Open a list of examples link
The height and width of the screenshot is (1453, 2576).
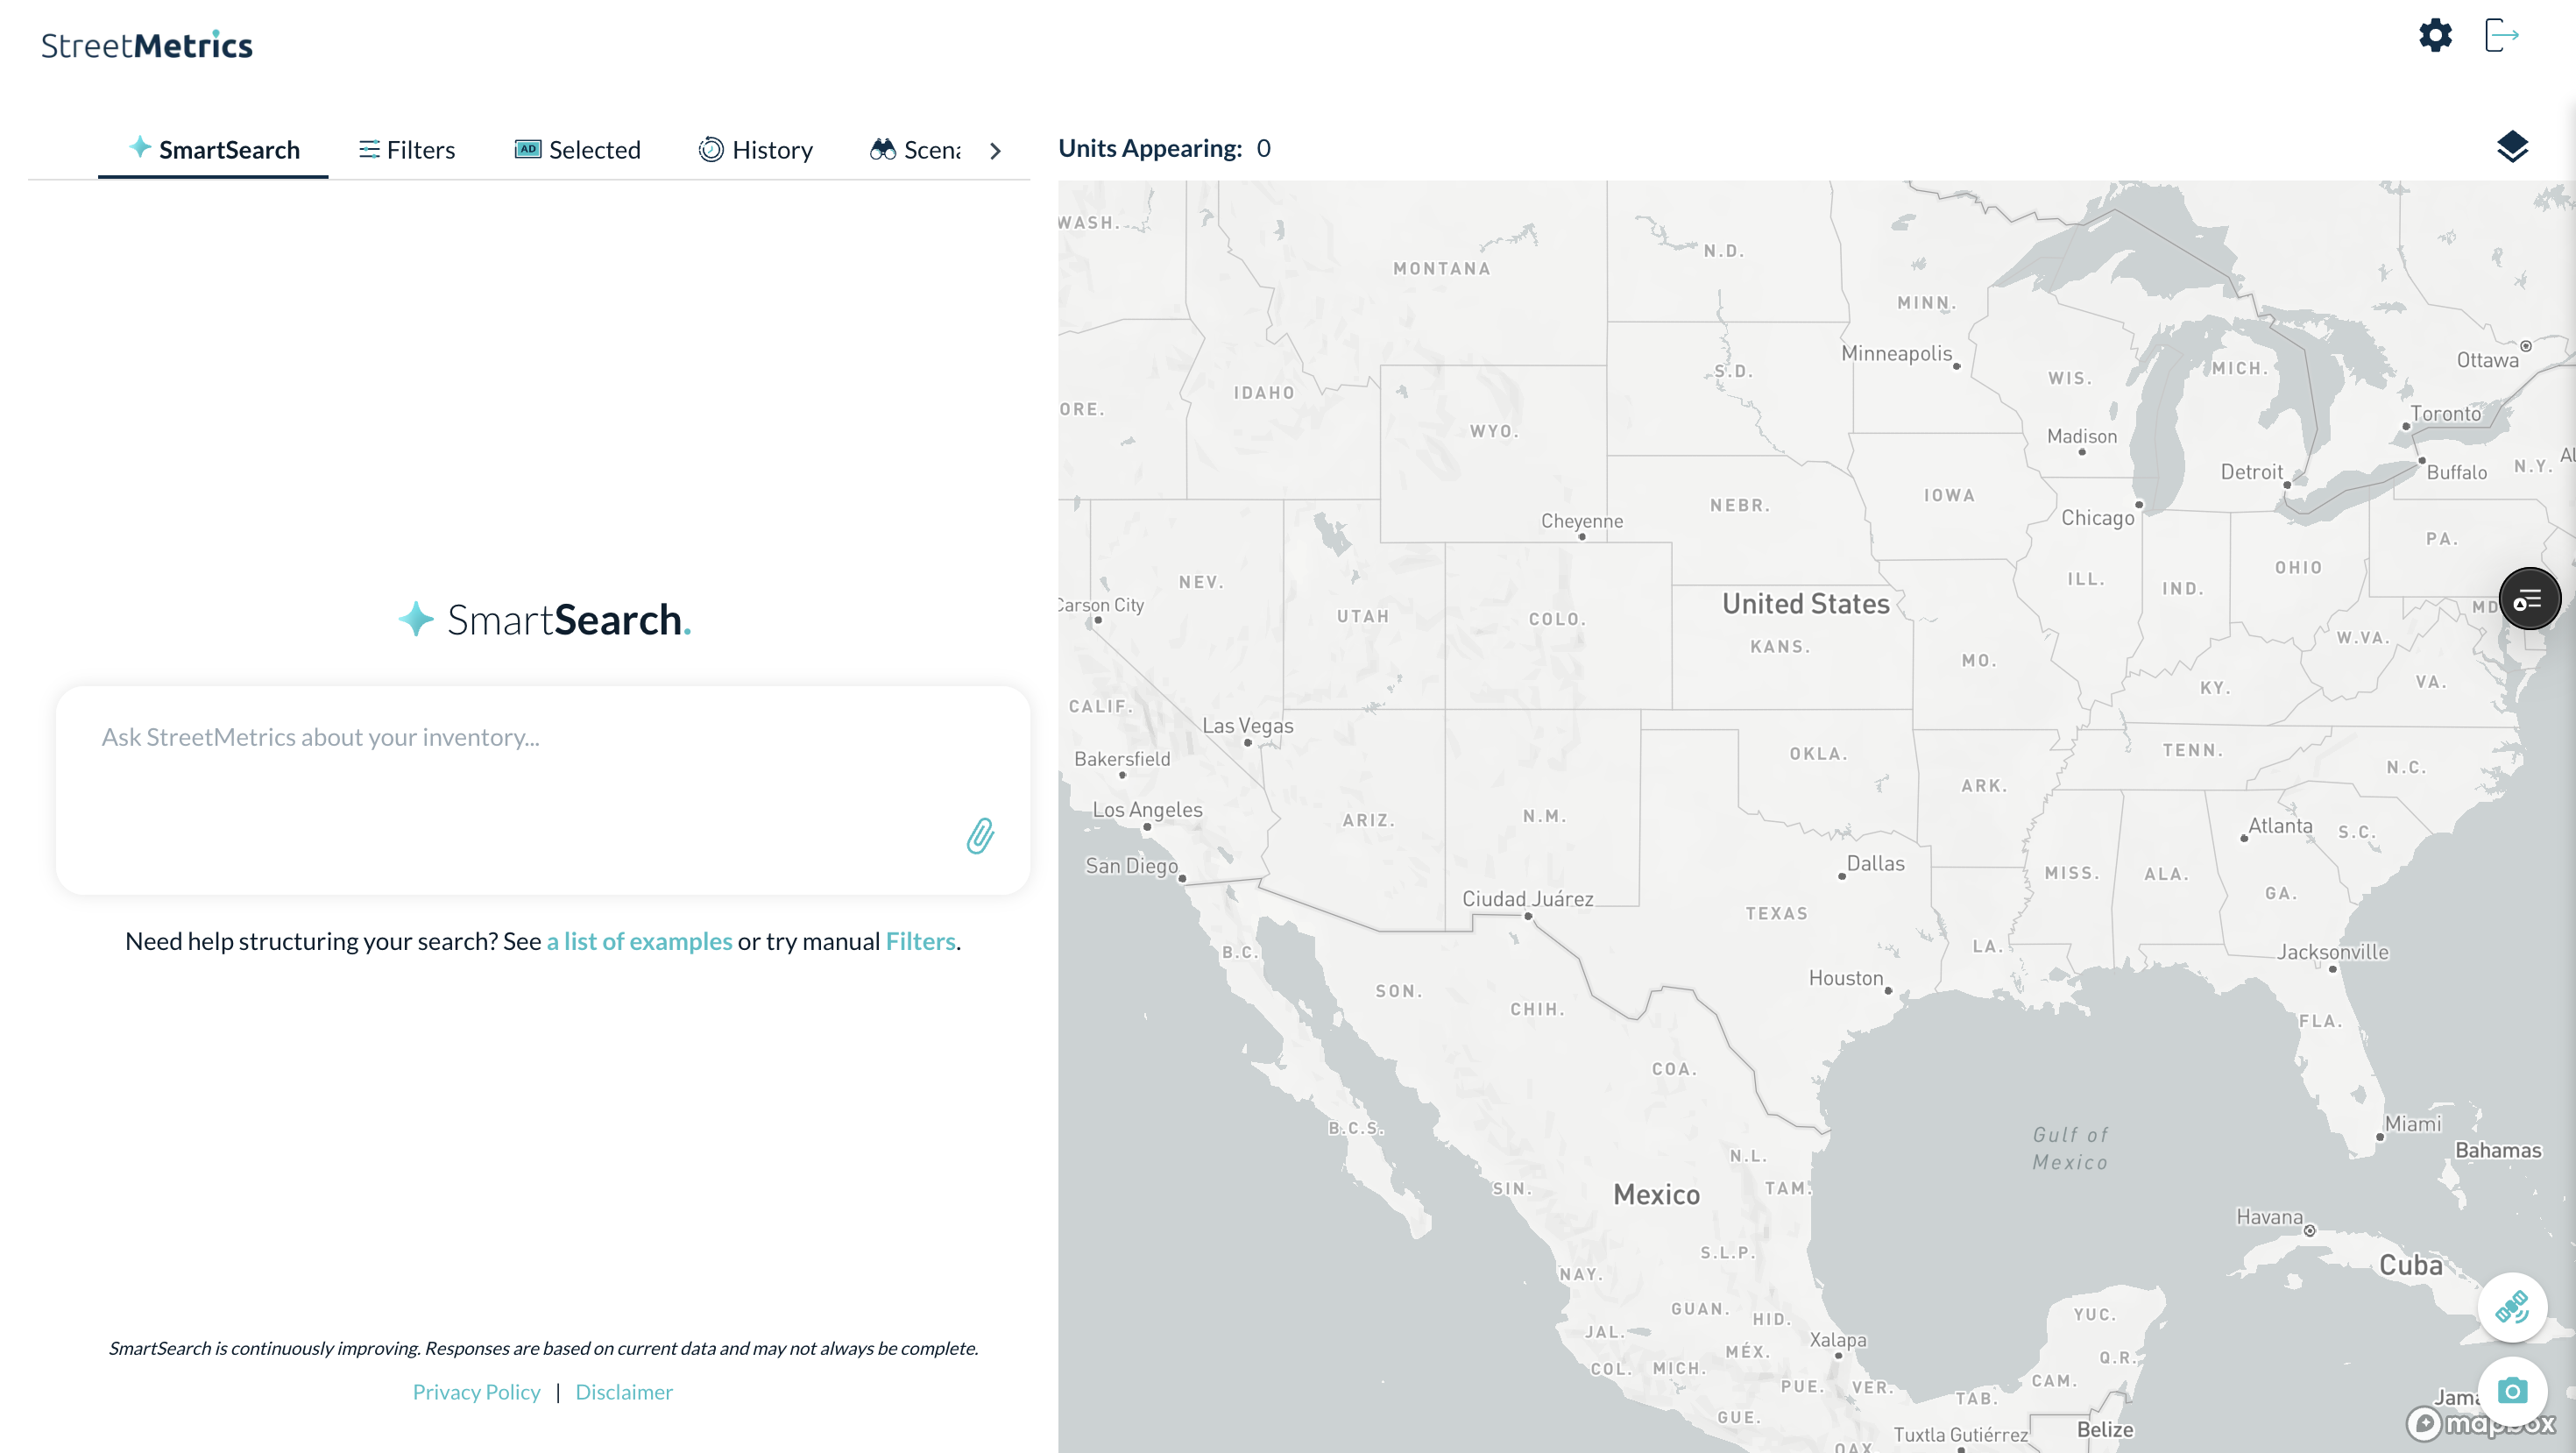(x=639, y=941)
